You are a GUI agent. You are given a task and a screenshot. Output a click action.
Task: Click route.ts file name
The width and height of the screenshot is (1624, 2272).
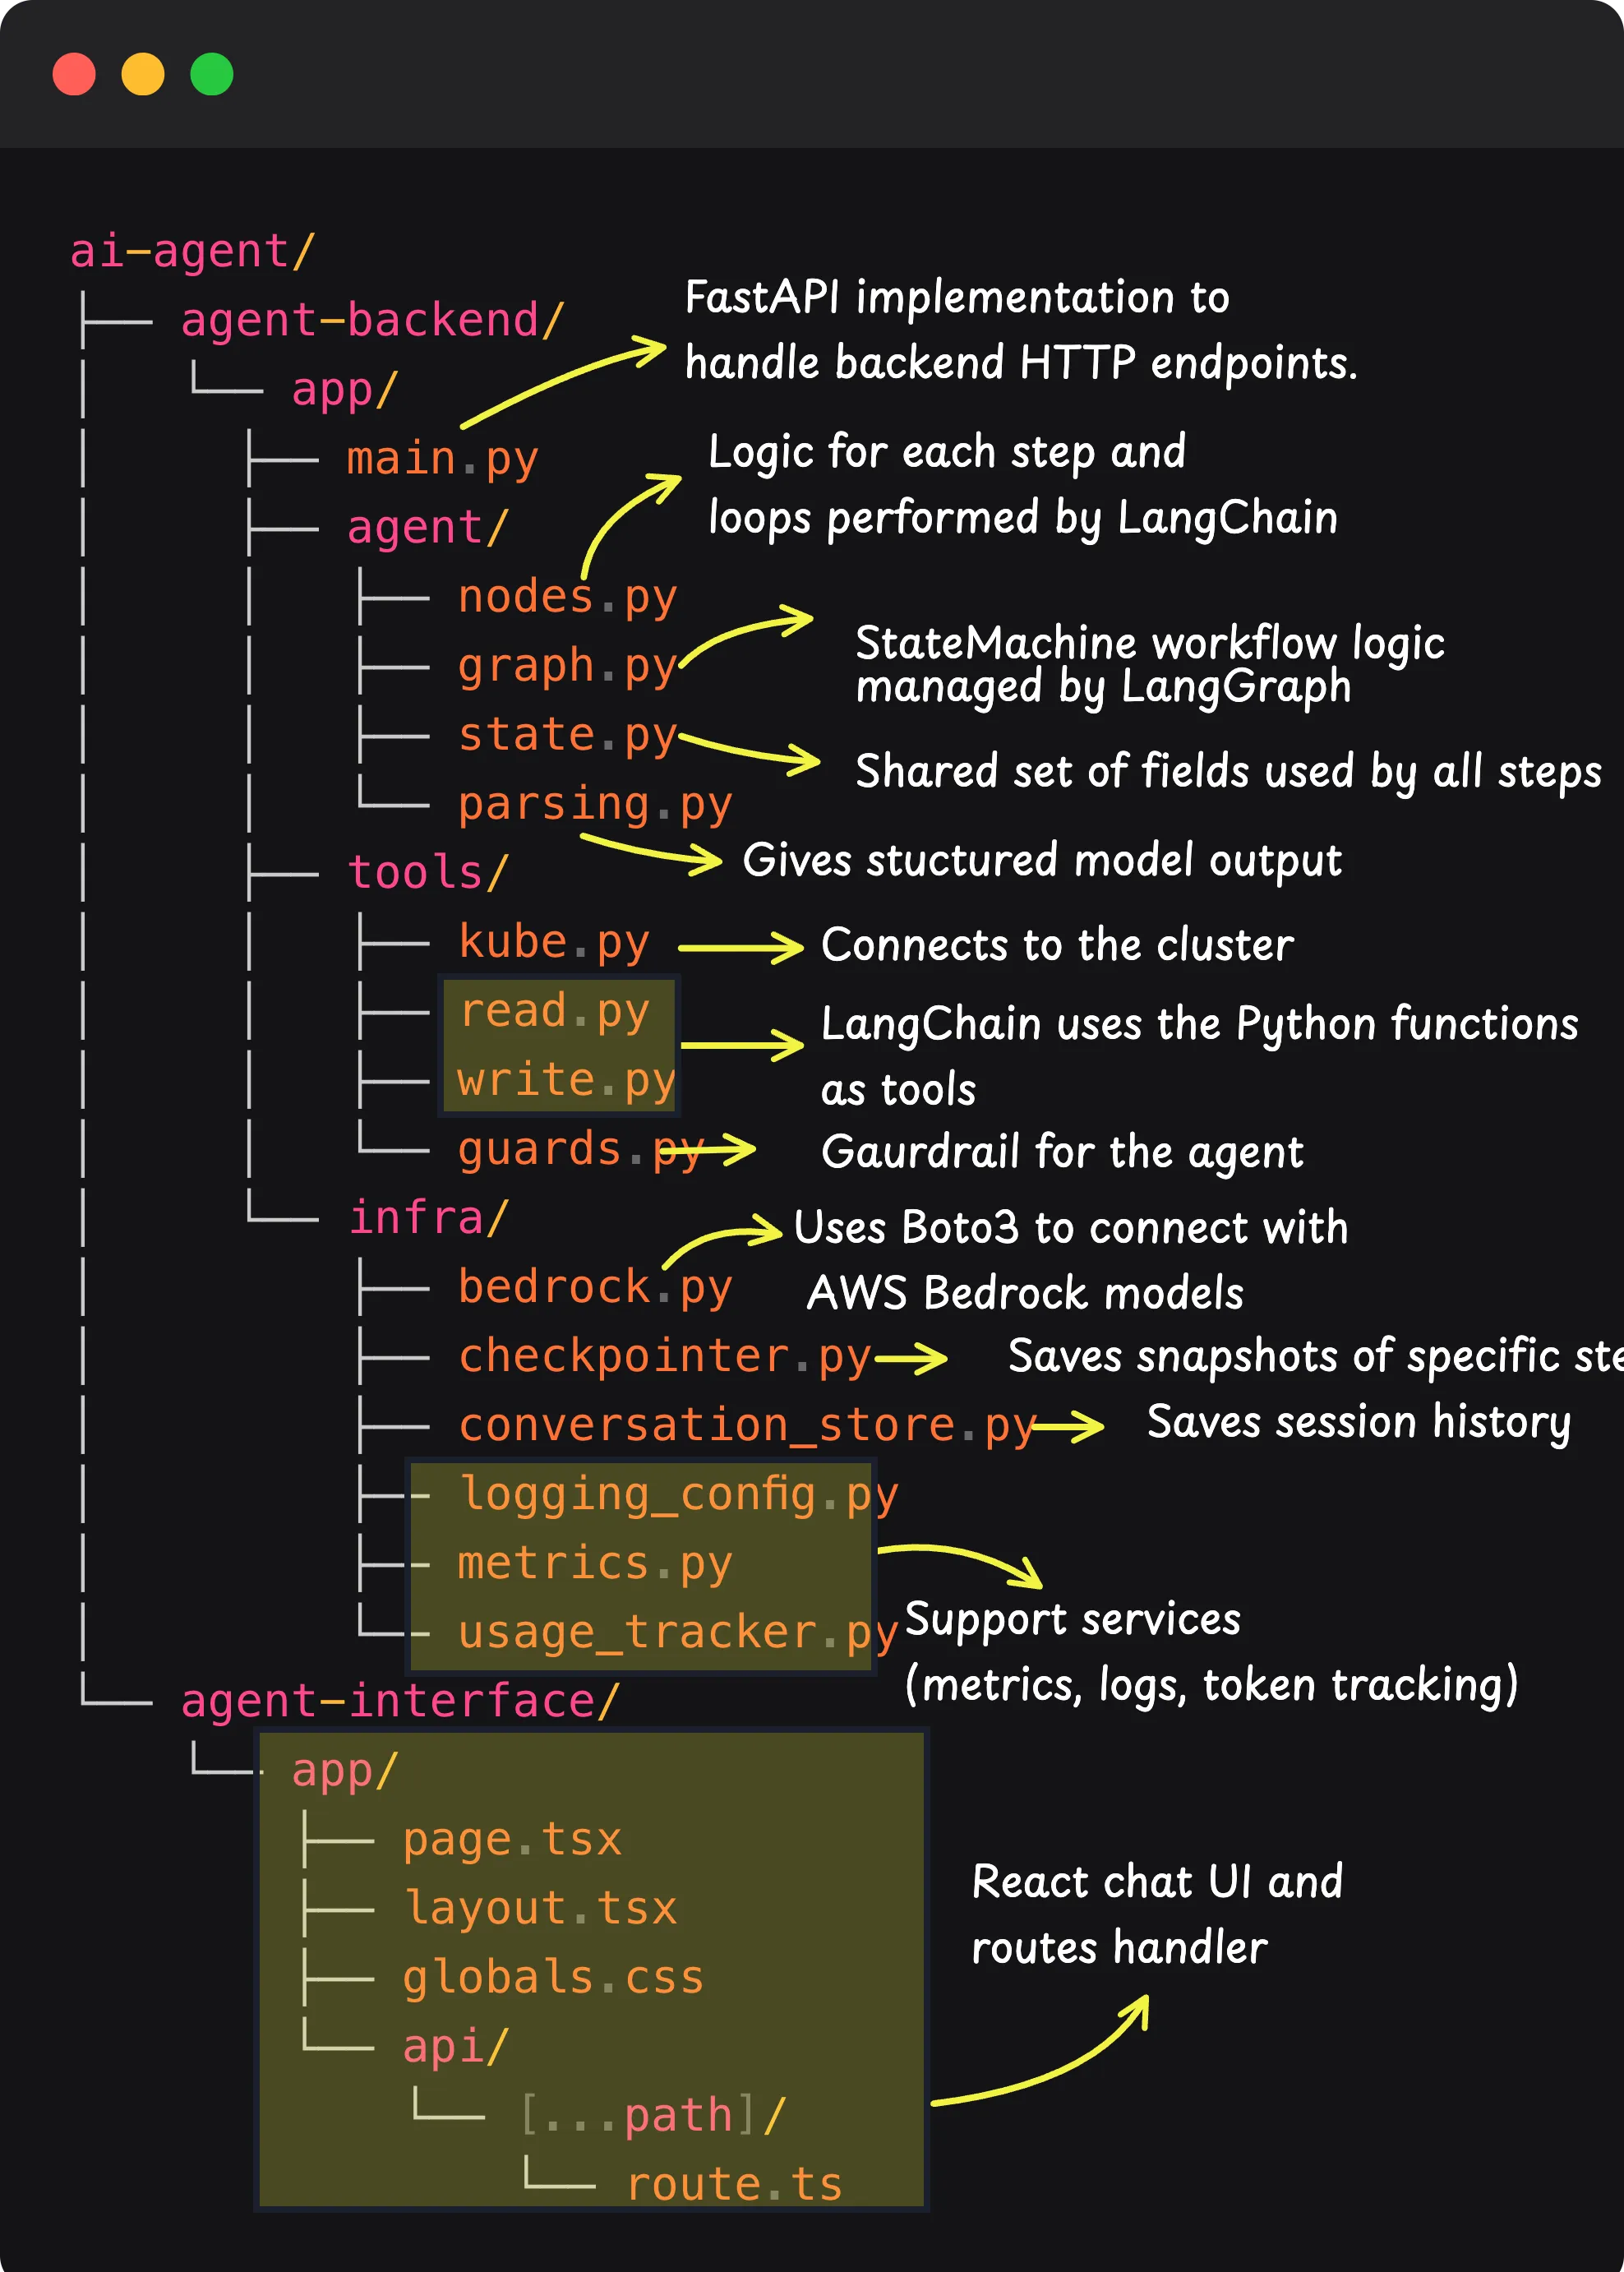tap(734, 2184)
